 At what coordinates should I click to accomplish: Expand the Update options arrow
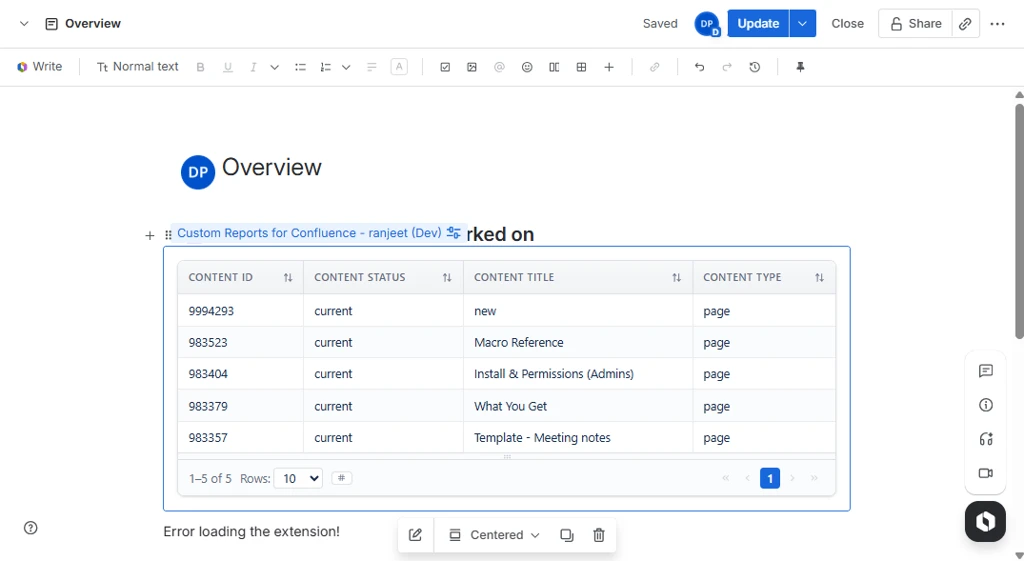(803, 24)
